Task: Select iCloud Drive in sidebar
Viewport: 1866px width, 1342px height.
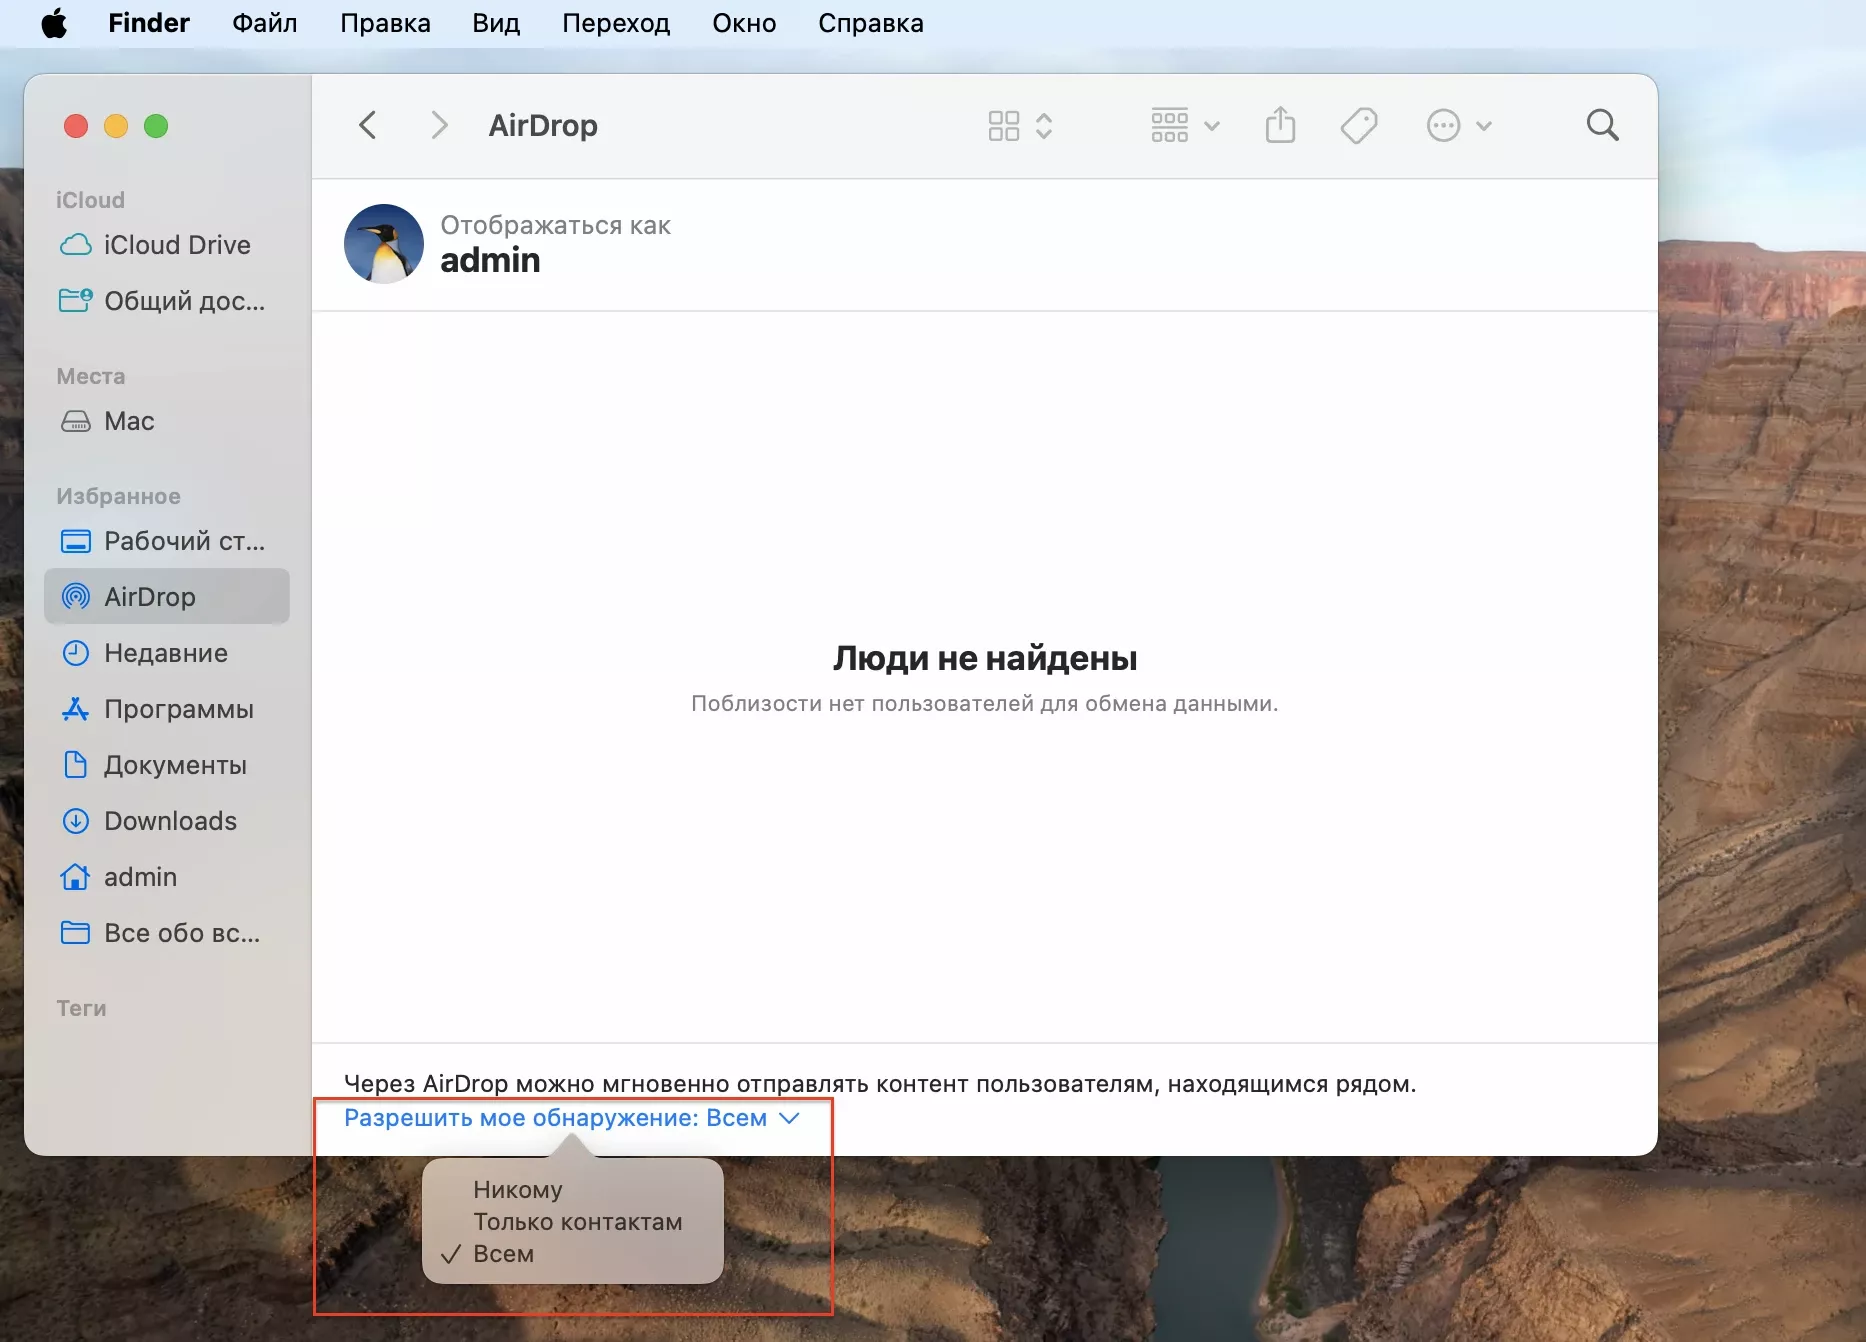Action: tap(167, 245)
